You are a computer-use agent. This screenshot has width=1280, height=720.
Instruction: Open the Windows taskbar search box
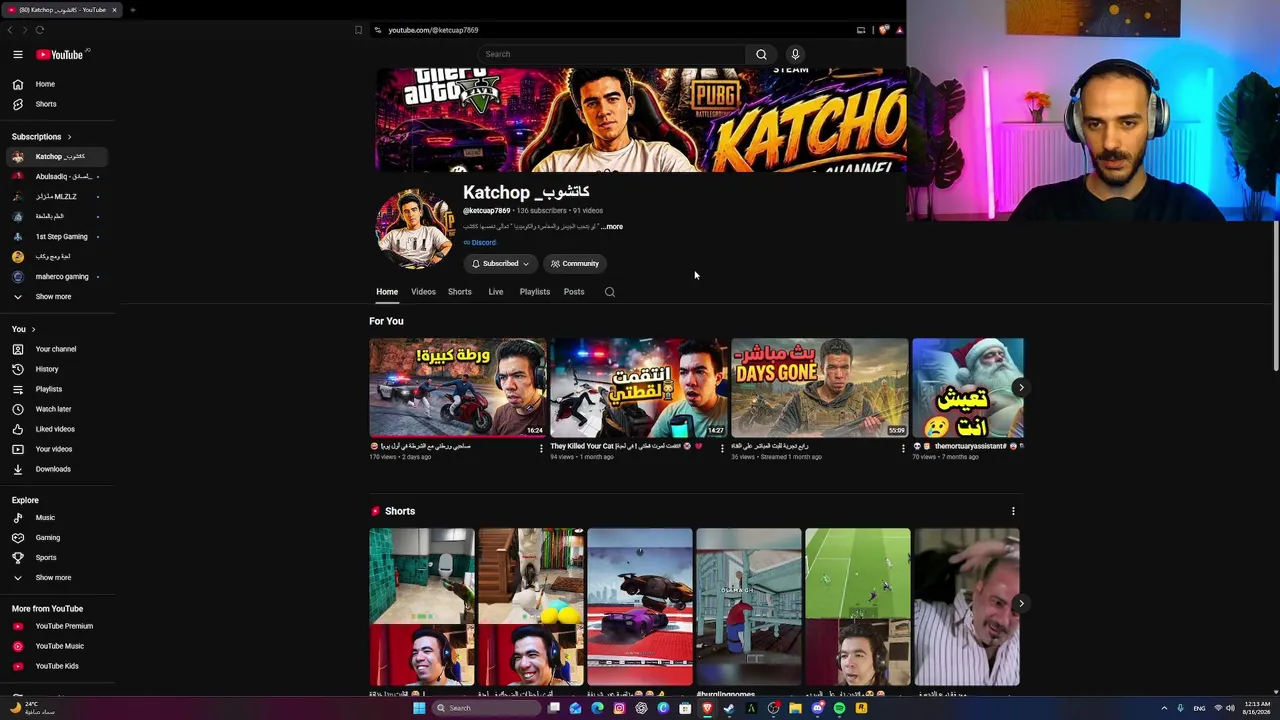pyautogui.click(x=486, y=708)
